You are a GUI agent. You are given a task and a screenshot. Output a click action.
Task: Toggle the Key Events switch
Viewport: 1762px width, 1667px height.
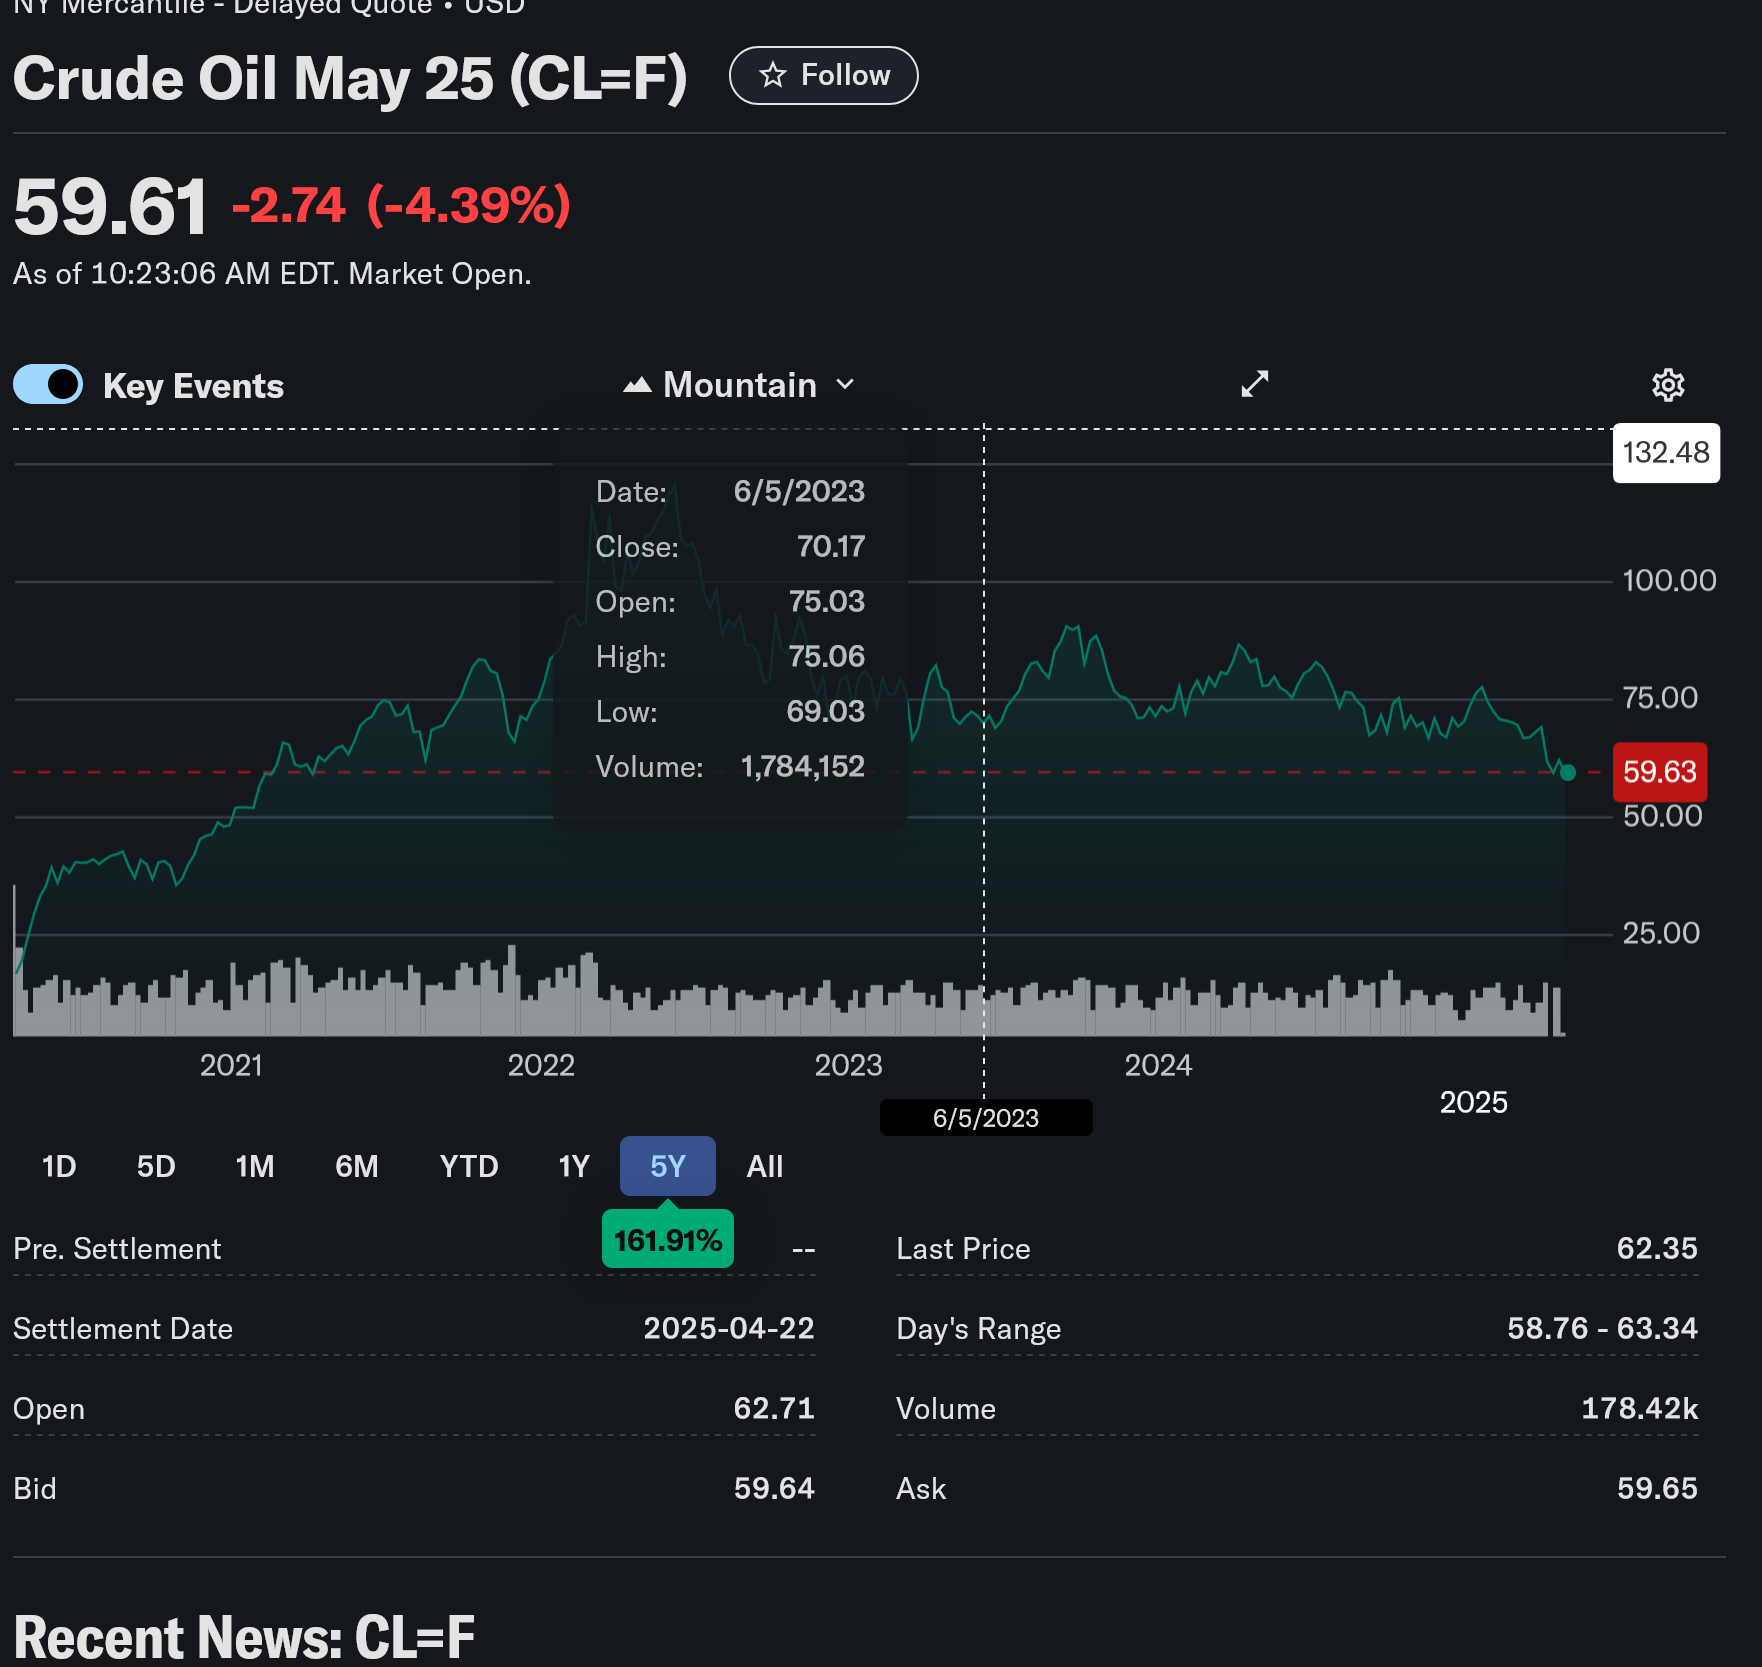click(48, 384)
